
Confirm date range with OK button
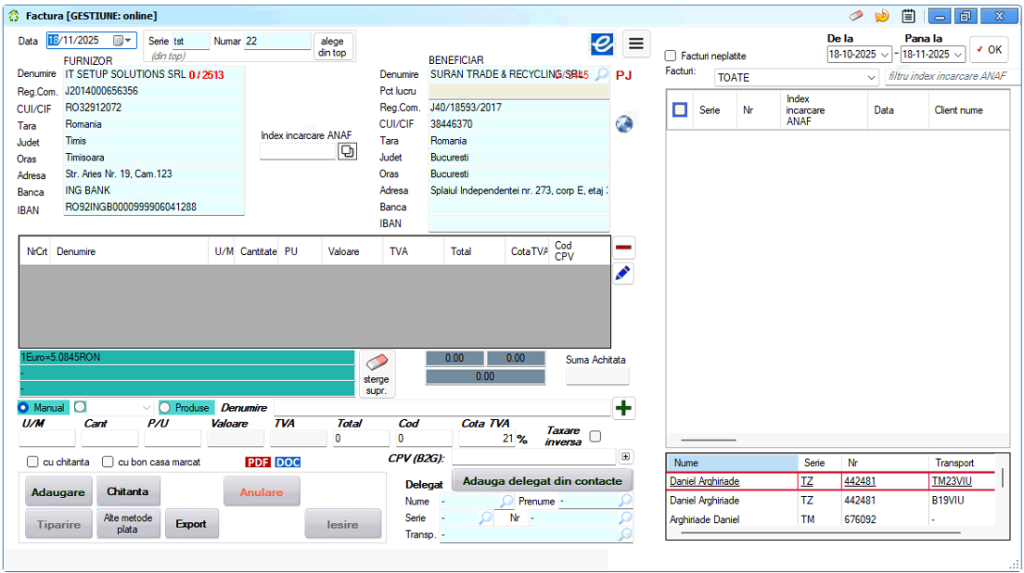click(x=989, y=50)
